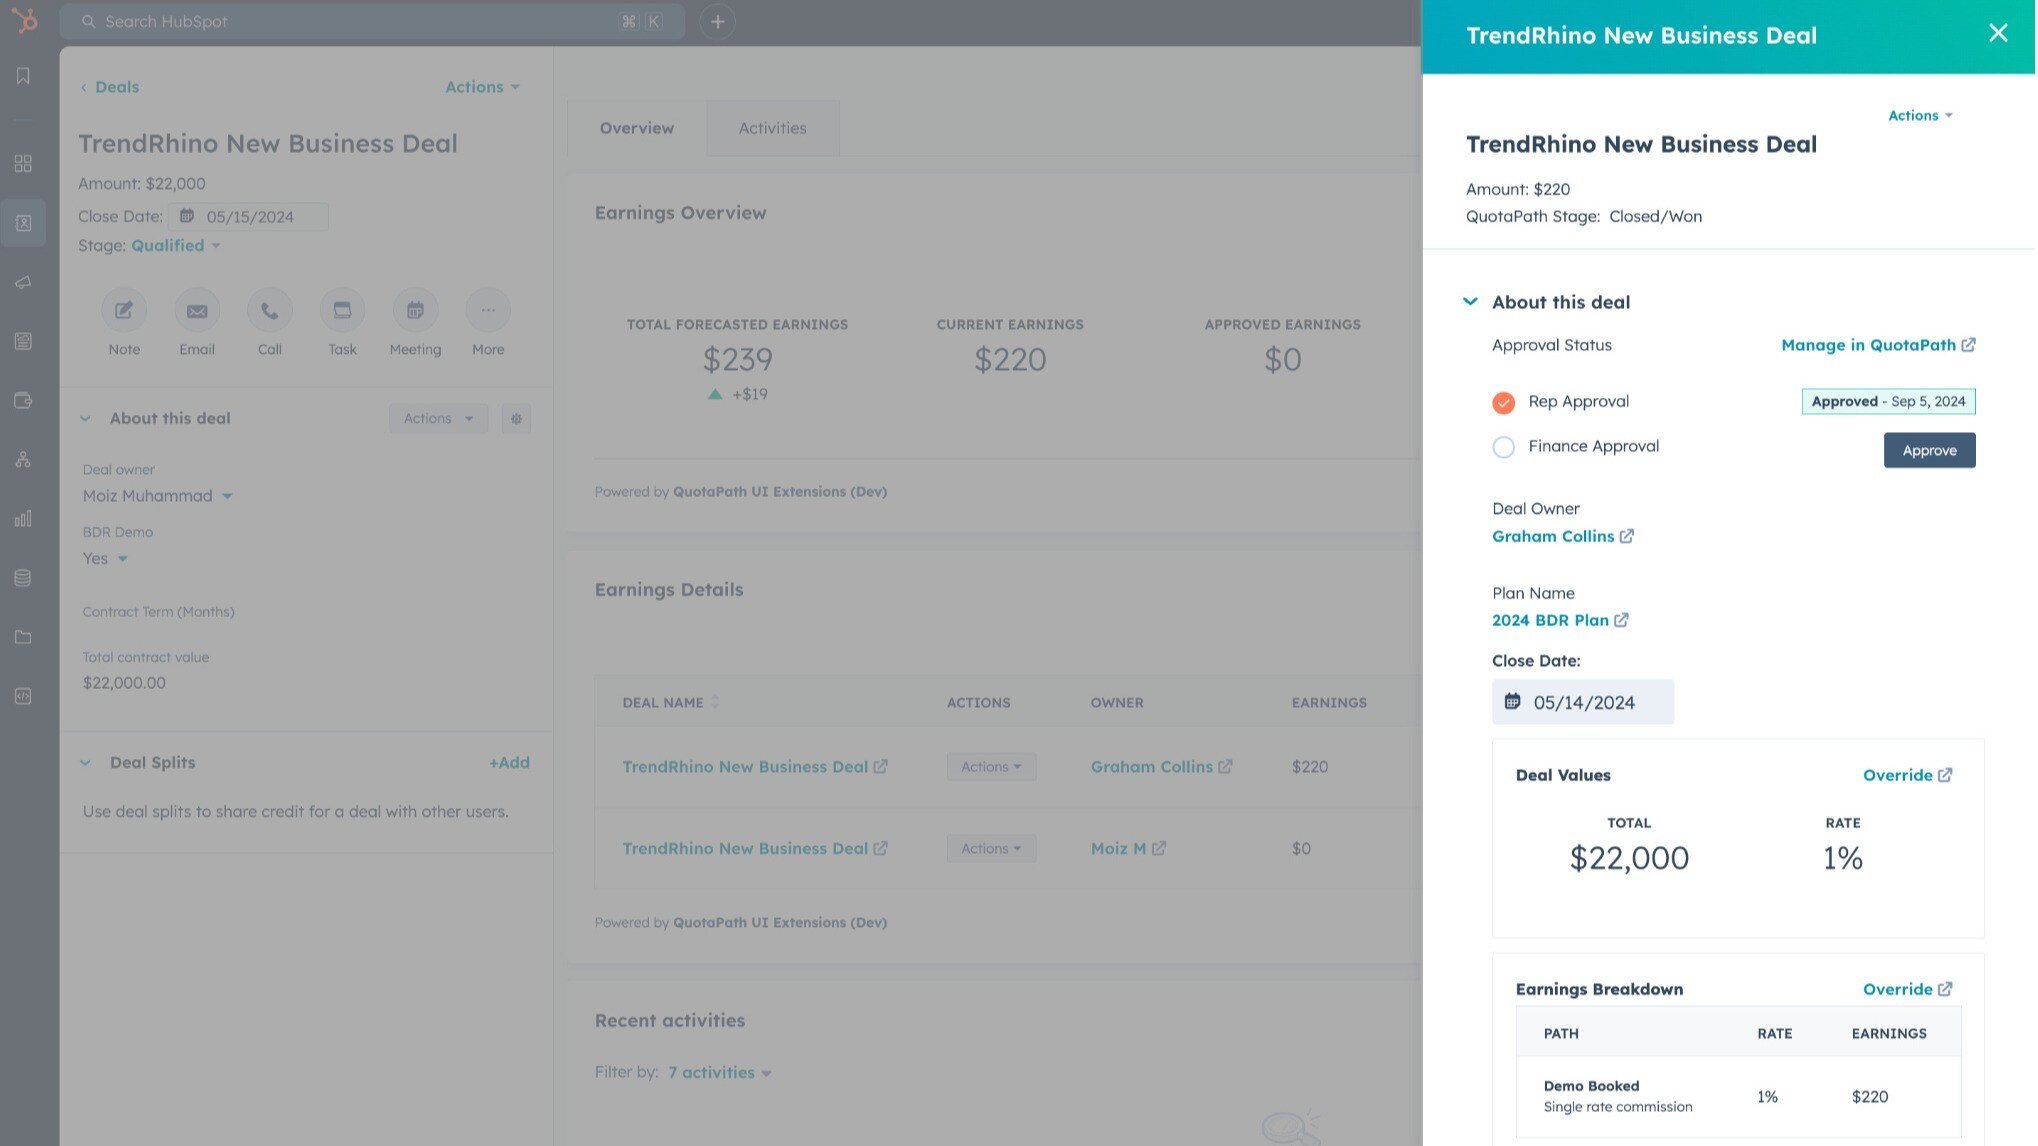Screen dimensions: 2038x1146
Task: Click the Search HubSpot field
Action: (370, 21)
